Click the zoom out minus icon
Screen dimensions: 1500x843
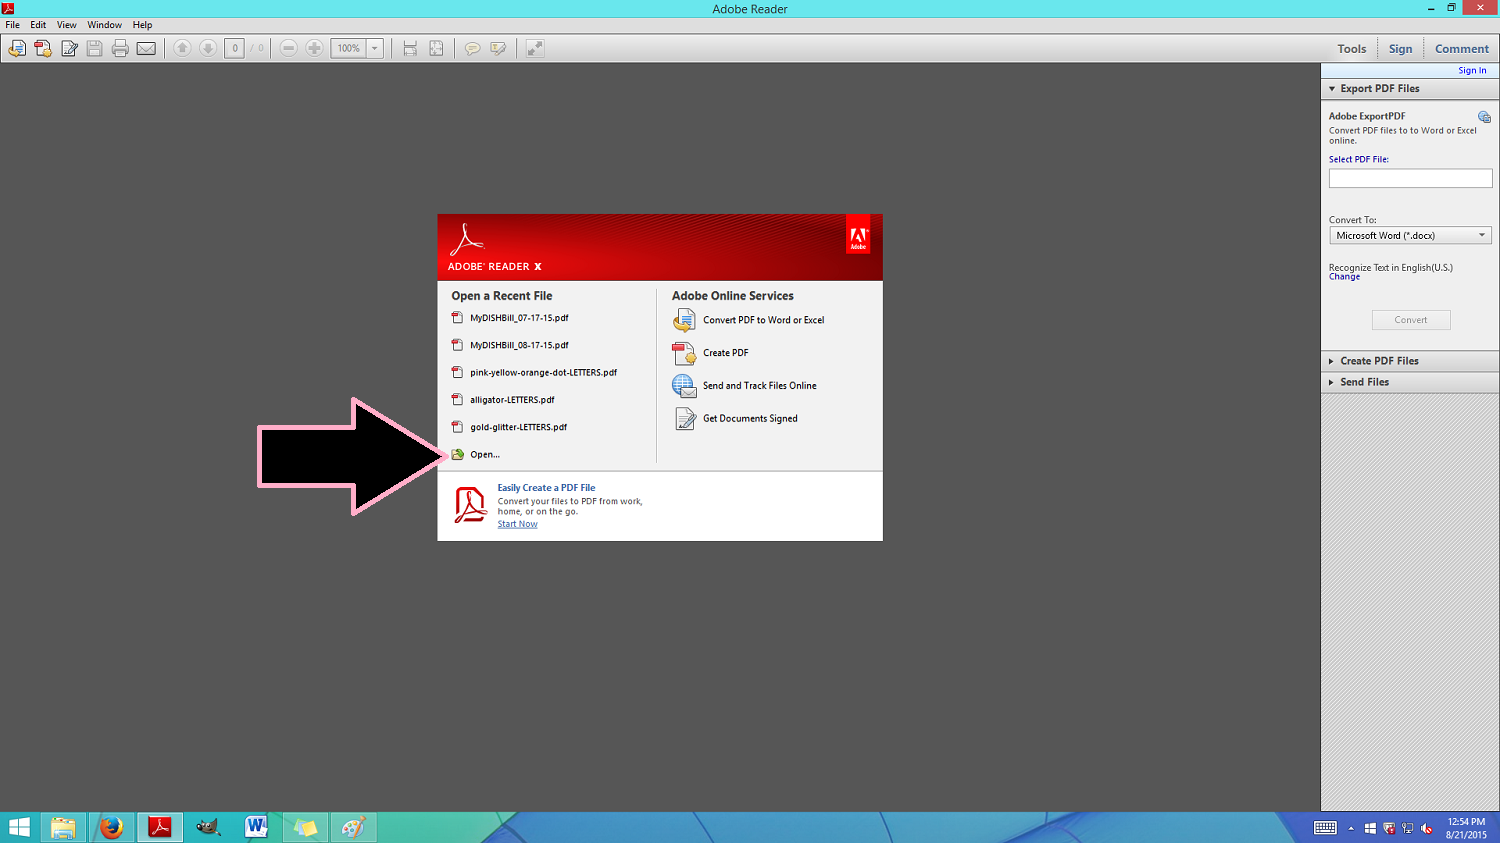coord(288,48)
